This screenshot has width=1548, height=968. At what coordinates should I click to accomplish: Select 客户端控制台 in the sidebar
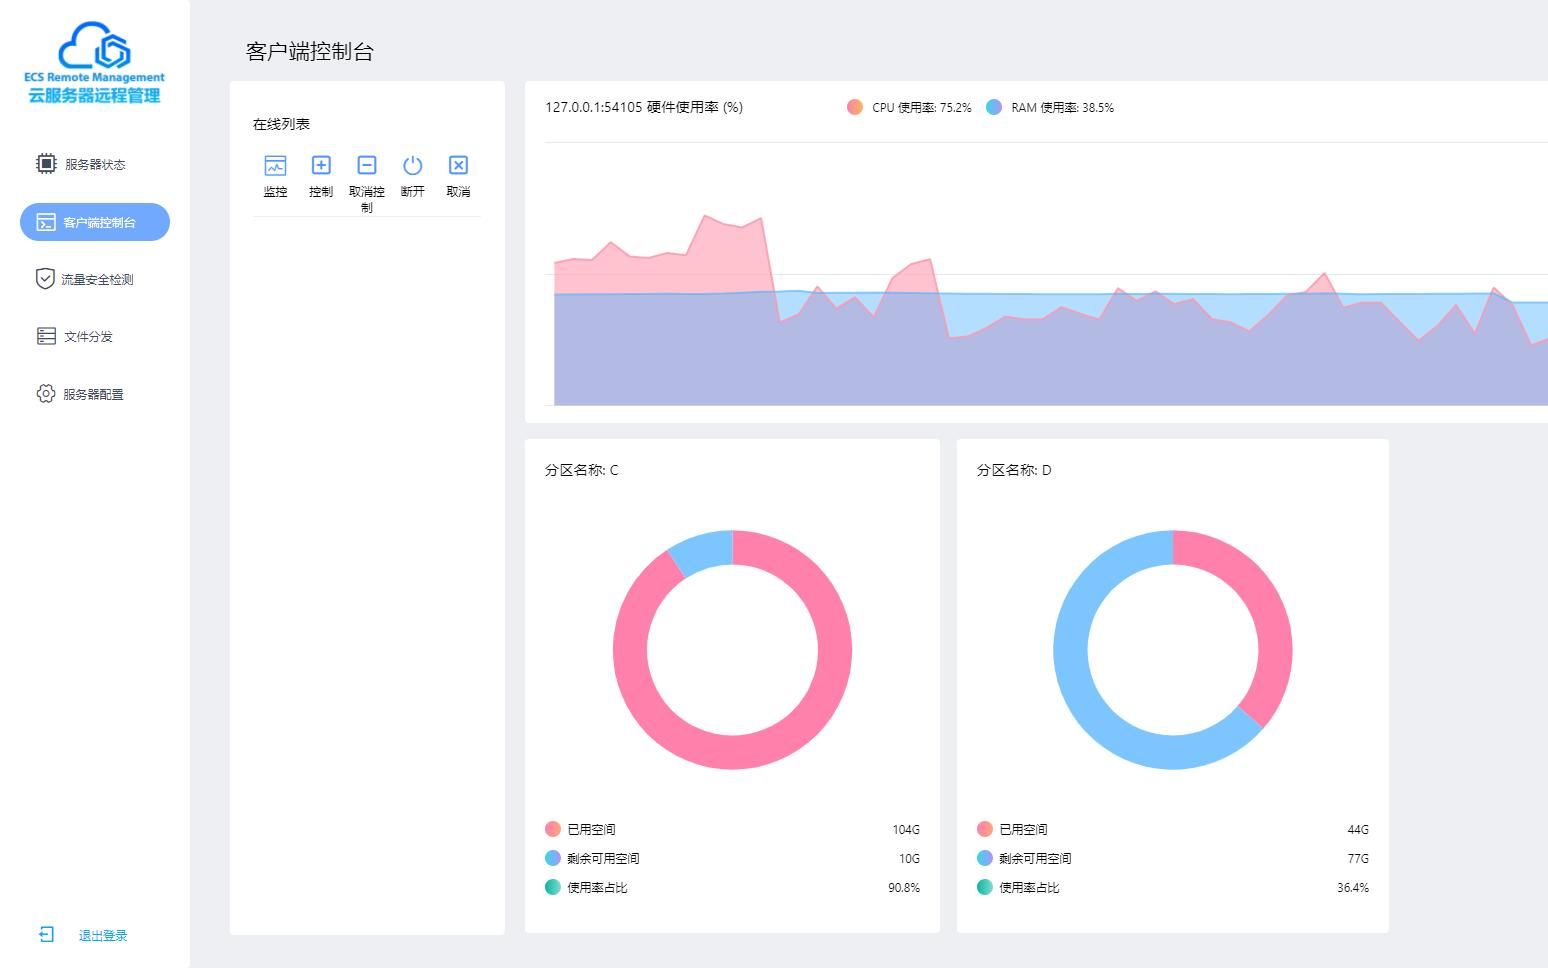tap(95, 222)
